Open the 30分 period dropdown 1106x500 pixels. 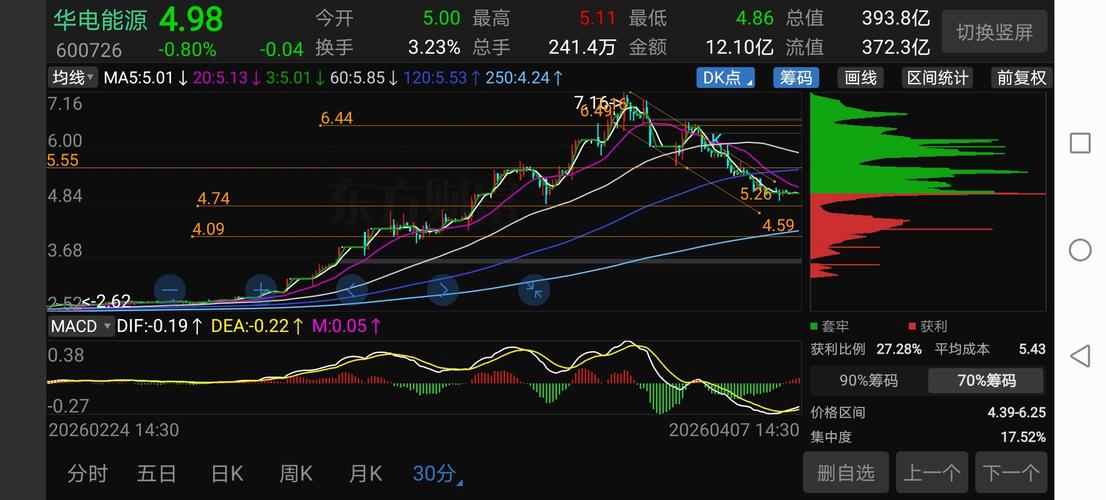437,473
